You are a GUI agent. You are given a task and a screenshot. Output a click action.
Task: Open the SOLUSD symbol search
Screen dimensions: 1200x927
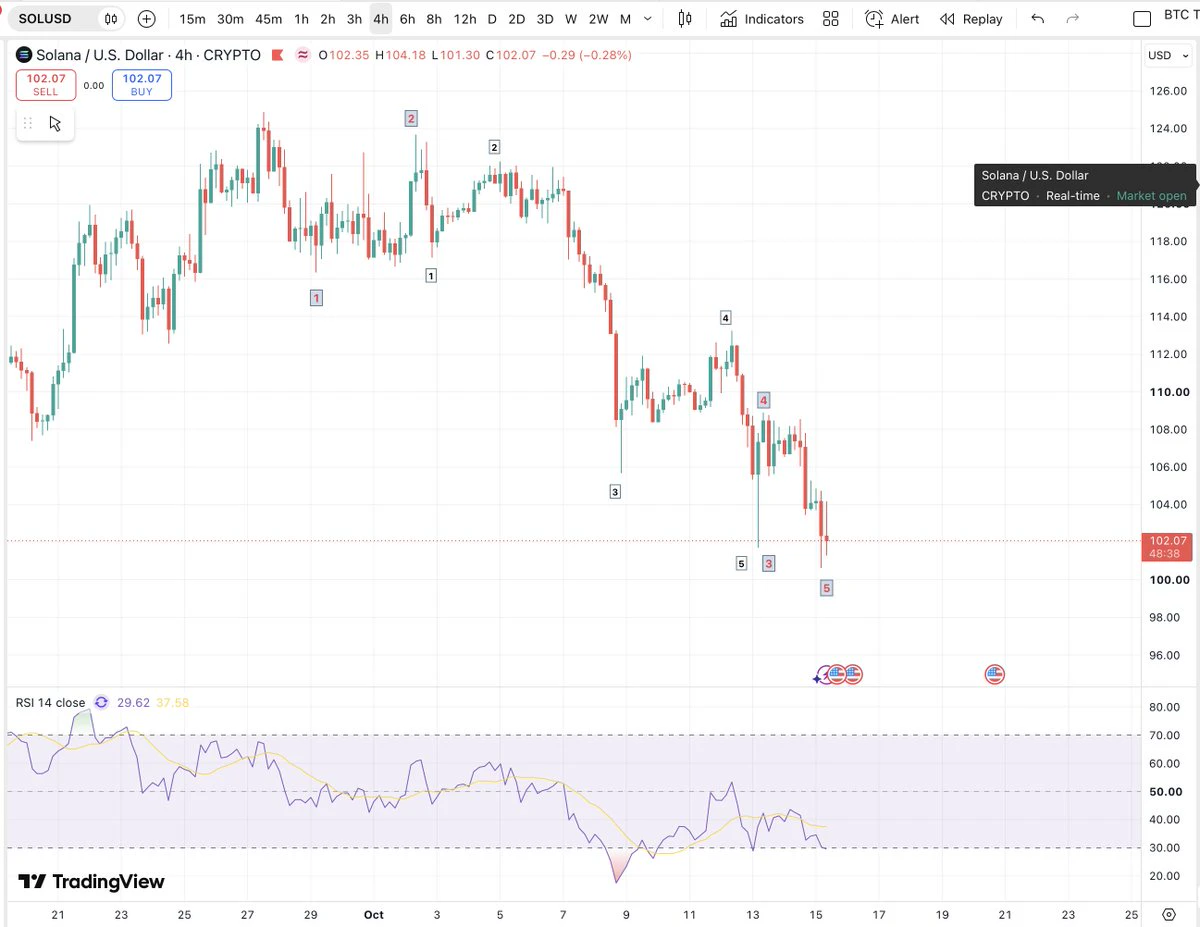(x=45, y=18)
